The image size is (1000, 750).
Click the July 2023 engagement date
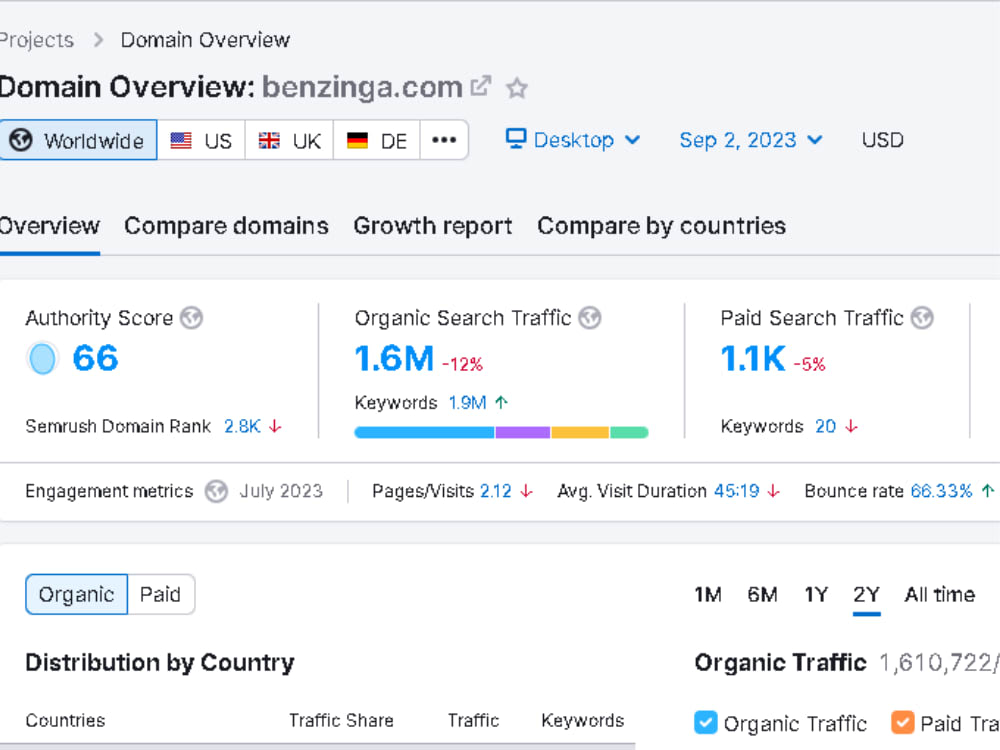point(281,491)
